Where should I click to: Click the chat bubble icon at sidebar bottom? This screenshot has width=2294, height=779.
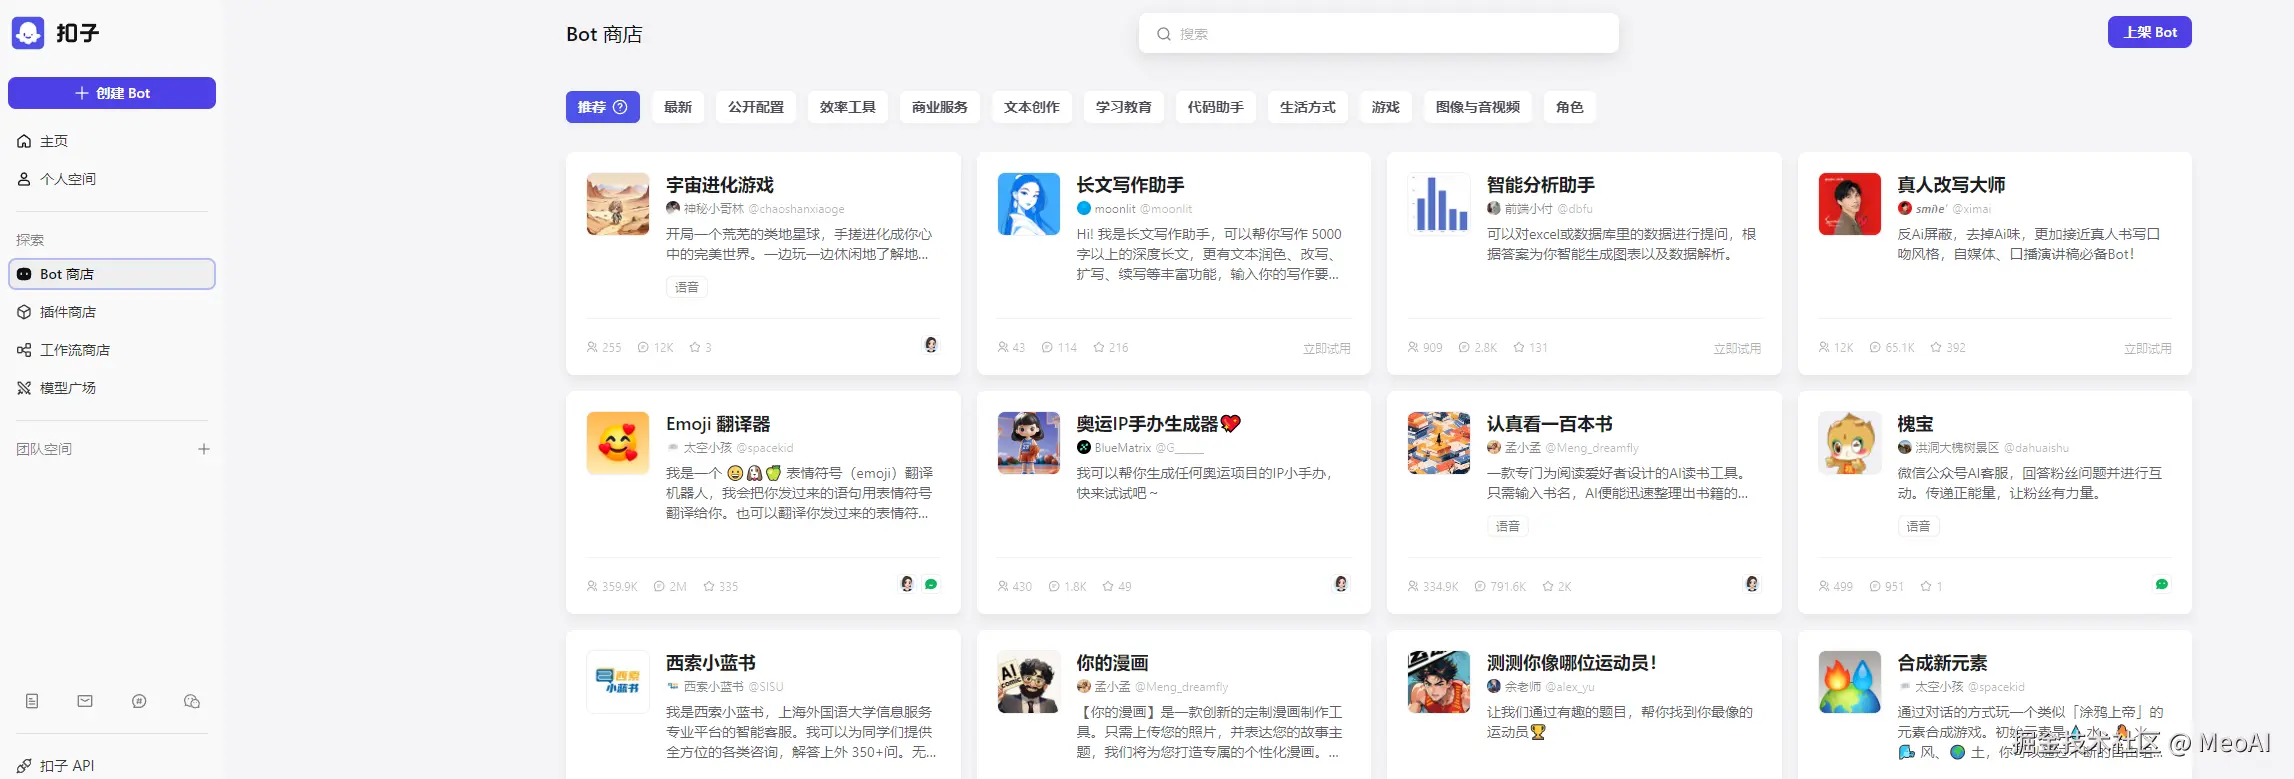pos(139,701)
